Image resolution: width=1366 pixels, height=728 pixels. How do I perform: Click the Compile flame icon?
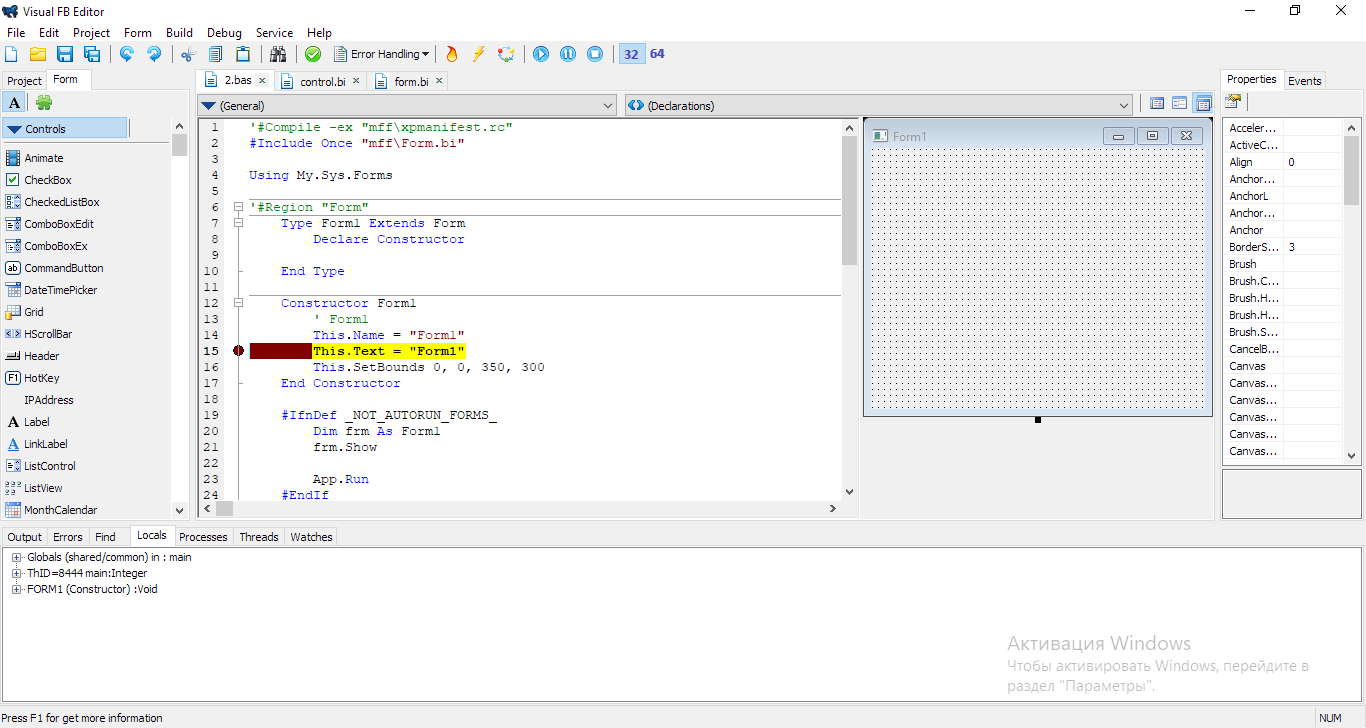point(452,54)
